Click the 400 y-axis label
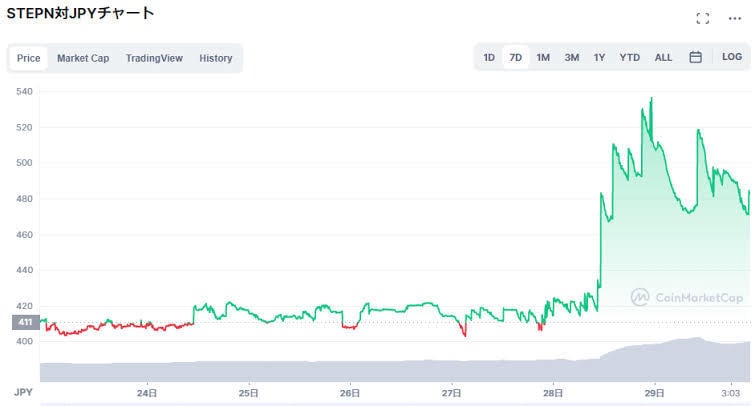This screenshot has width=755, height=406. [24, 341]
